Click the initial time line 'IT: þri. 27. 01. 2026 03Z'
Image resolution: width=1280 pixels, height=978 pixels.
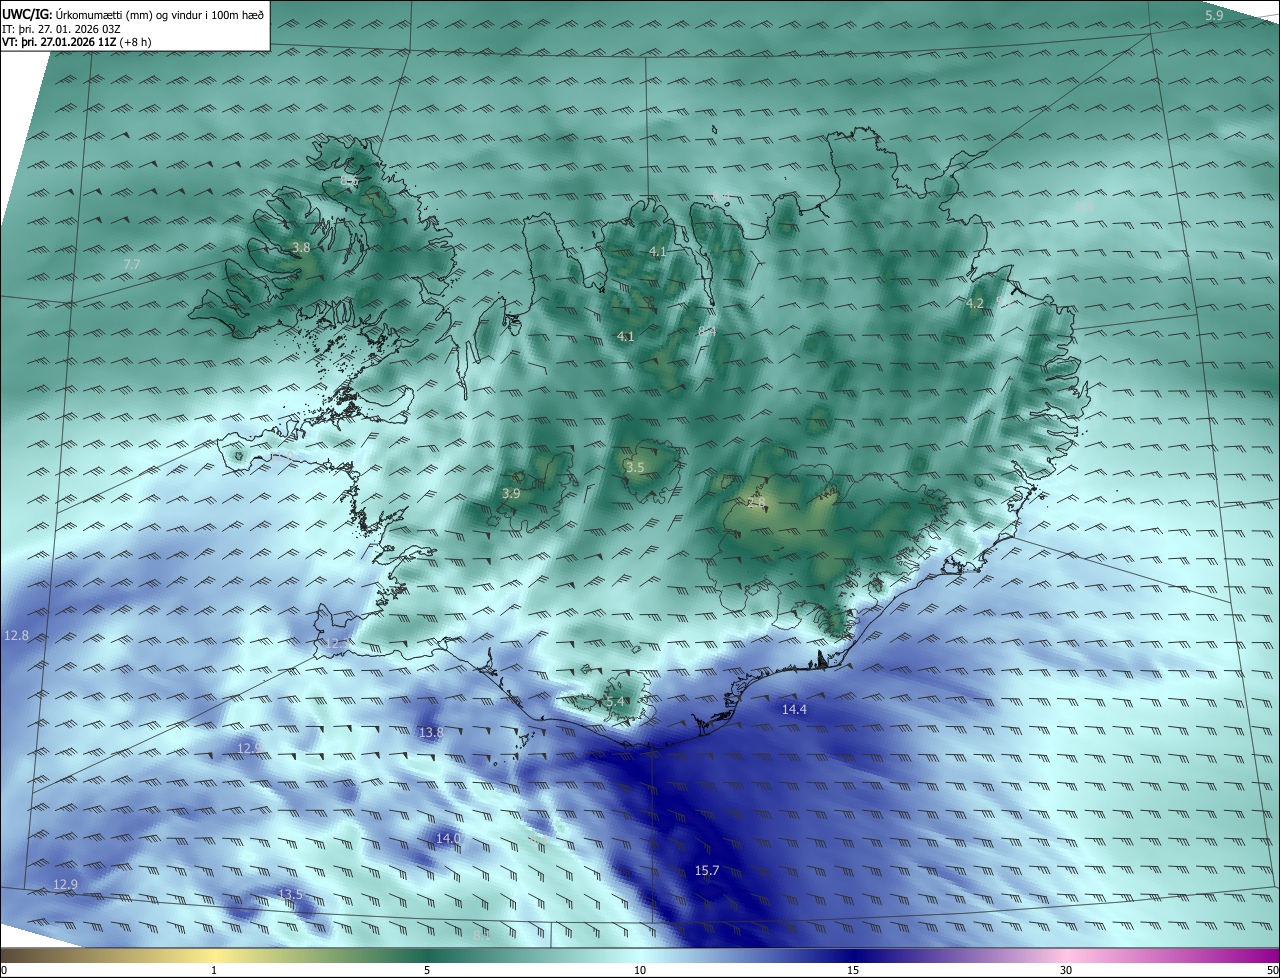[x=62, y=29]
